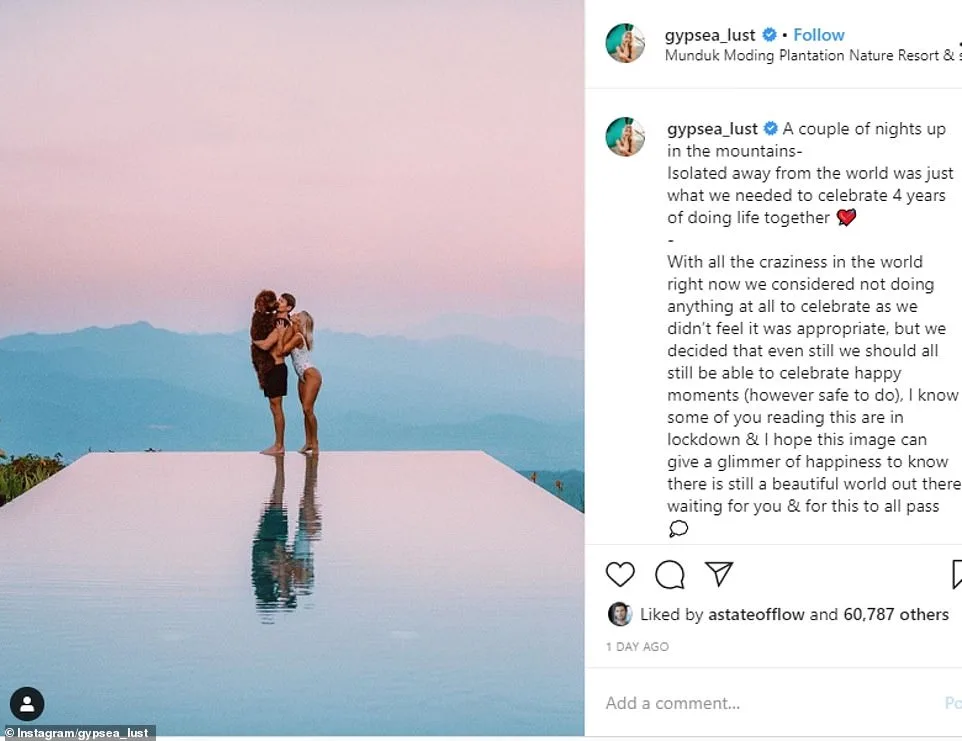Like the post with the heart icon
Screen dimensions: 962x741
[620, 574]
